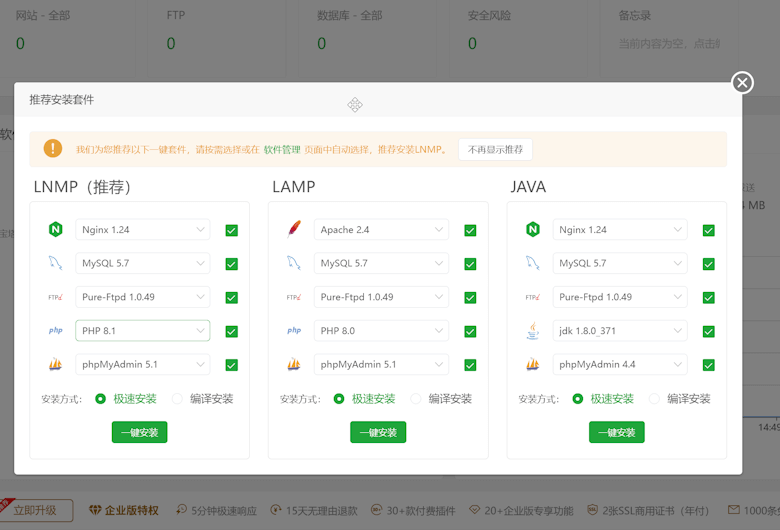Click the Java jdk coffee cup icon
The image size is (780, 530).
click(533, 330)
